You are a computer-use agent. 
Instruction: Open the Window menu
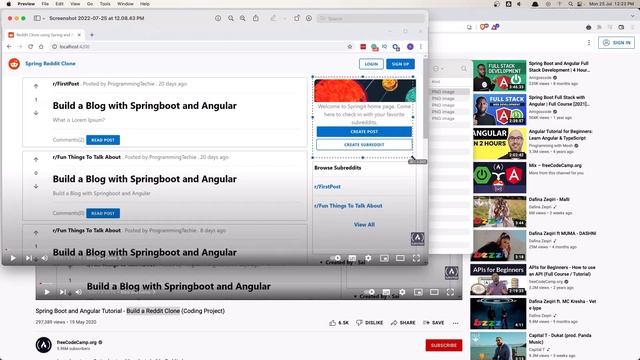[125, 4]
